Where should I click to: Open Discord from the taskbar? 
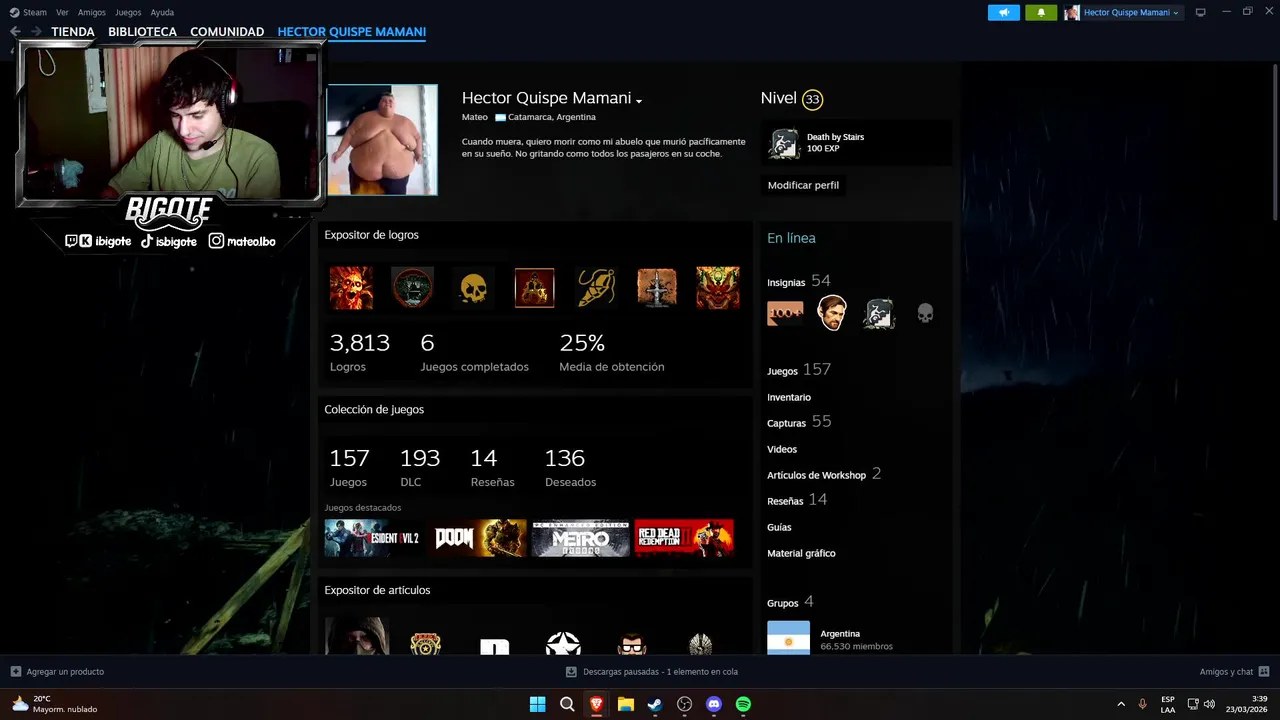click(714, 704)
